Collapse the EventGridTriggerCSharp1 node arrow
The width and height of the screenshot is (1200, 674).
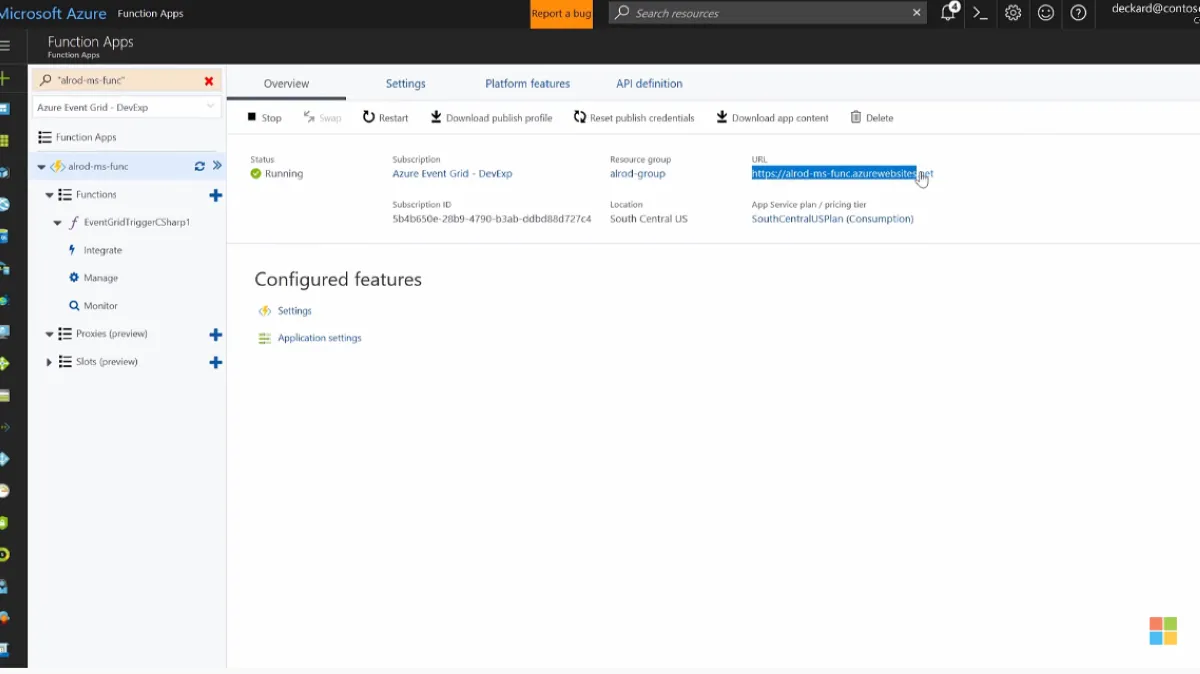coord(58,223)
